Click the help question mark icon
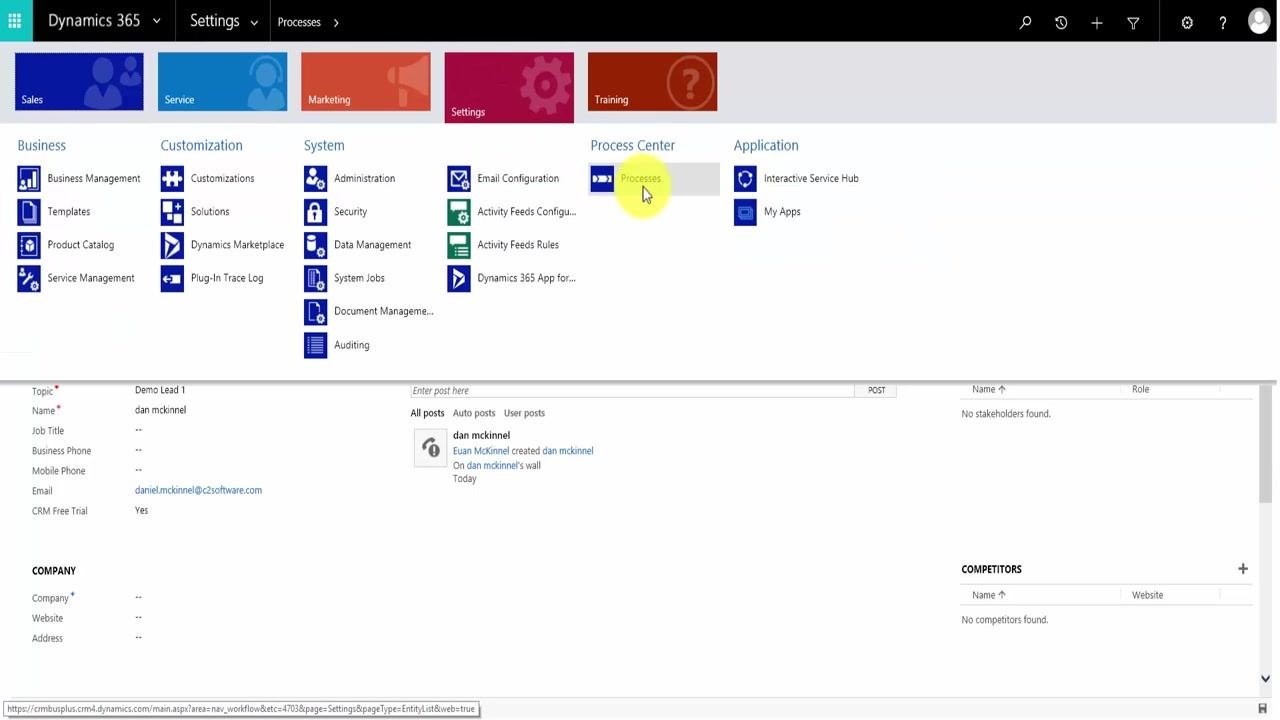Image resolution: width=1280 pixels, height=720 pixels. 1222,22
